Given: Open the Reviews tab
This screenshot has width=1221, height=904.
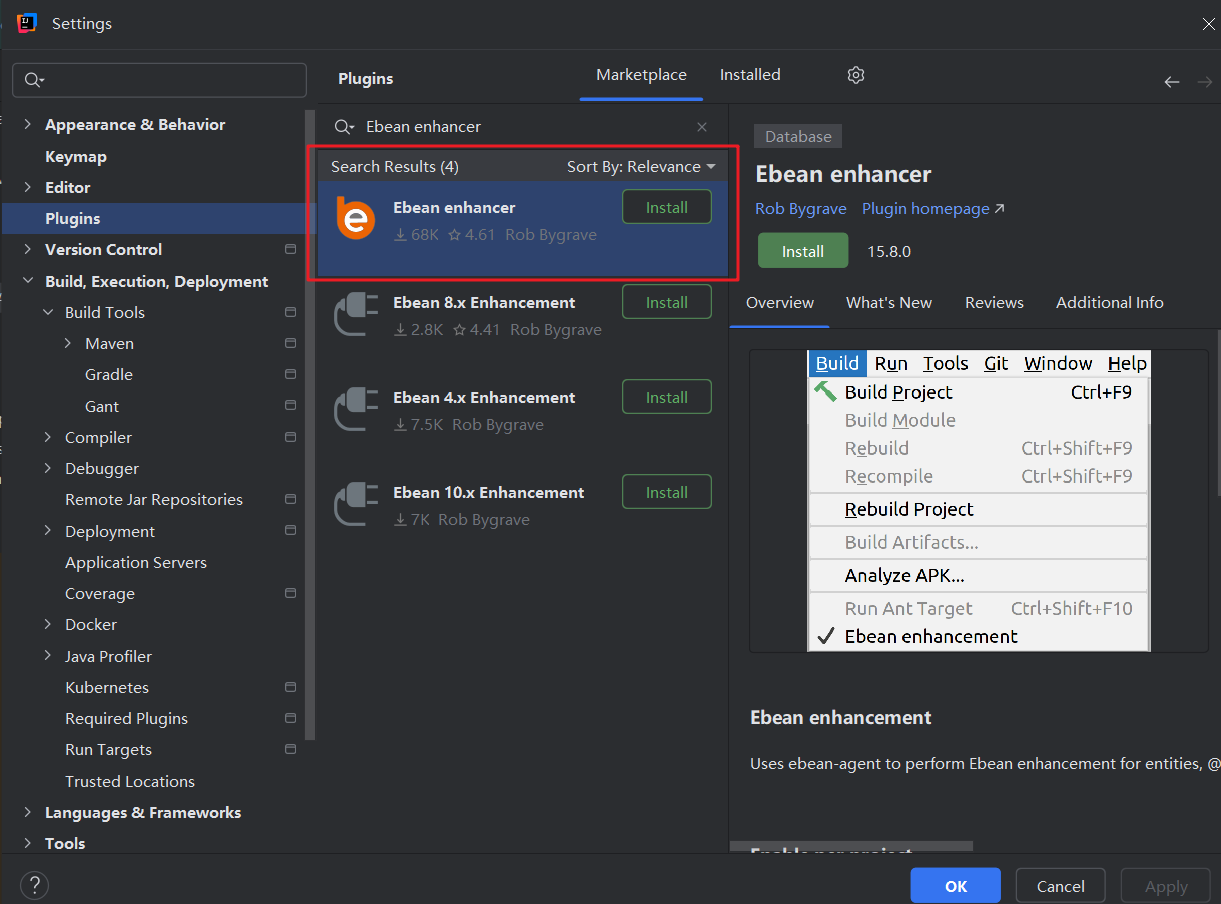Looking at the screenshot, I should point(994,303).
